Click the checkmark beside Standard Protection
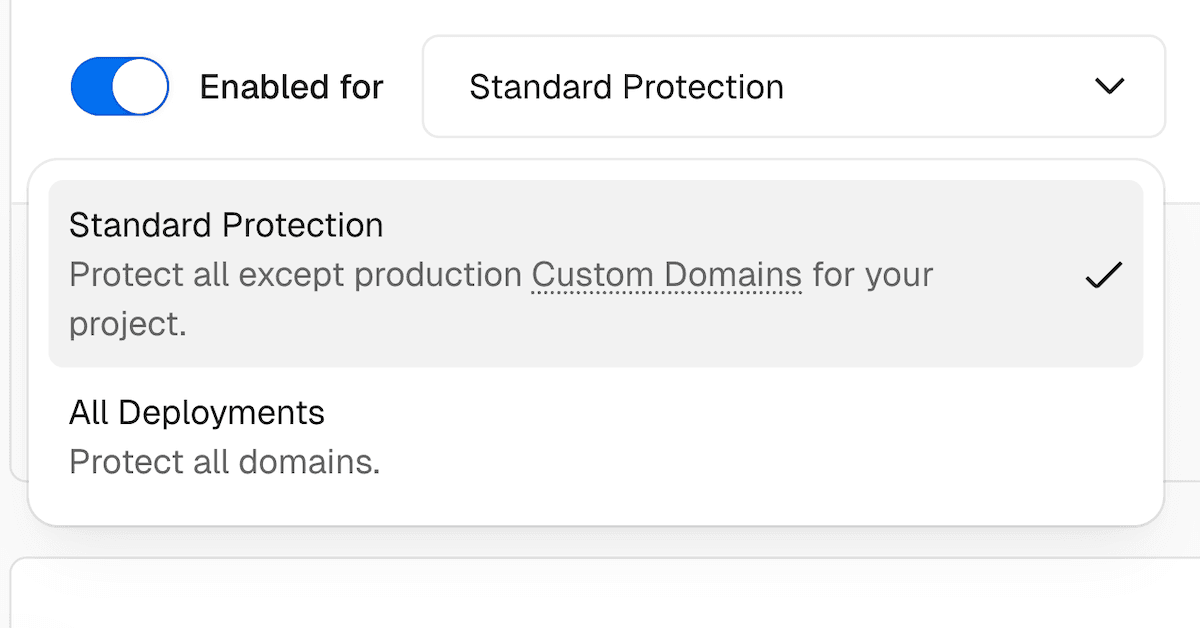The width and height of the screenshot is (1200, 628). [x=1104, y=276]
